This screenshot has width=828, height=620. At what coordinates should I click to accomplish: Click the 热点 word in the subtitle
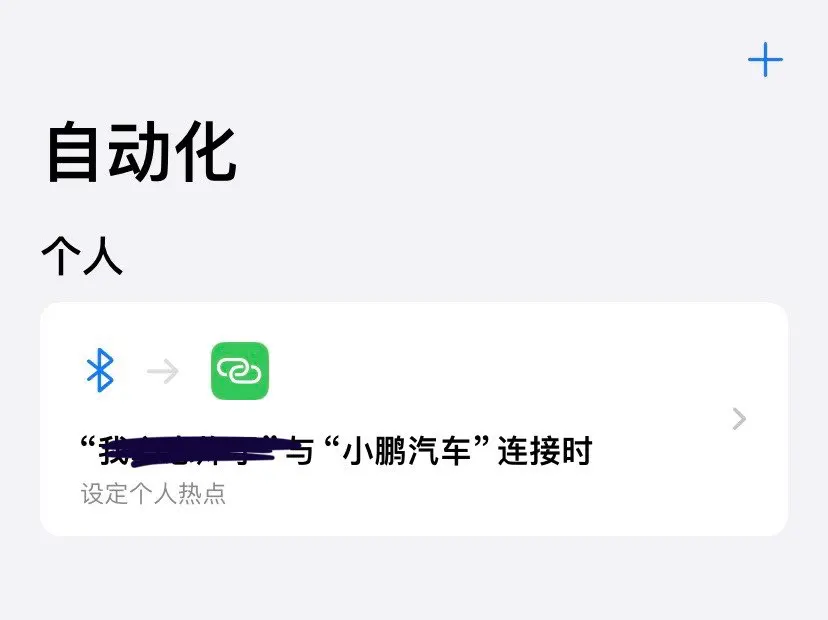[x=202, y=494]
